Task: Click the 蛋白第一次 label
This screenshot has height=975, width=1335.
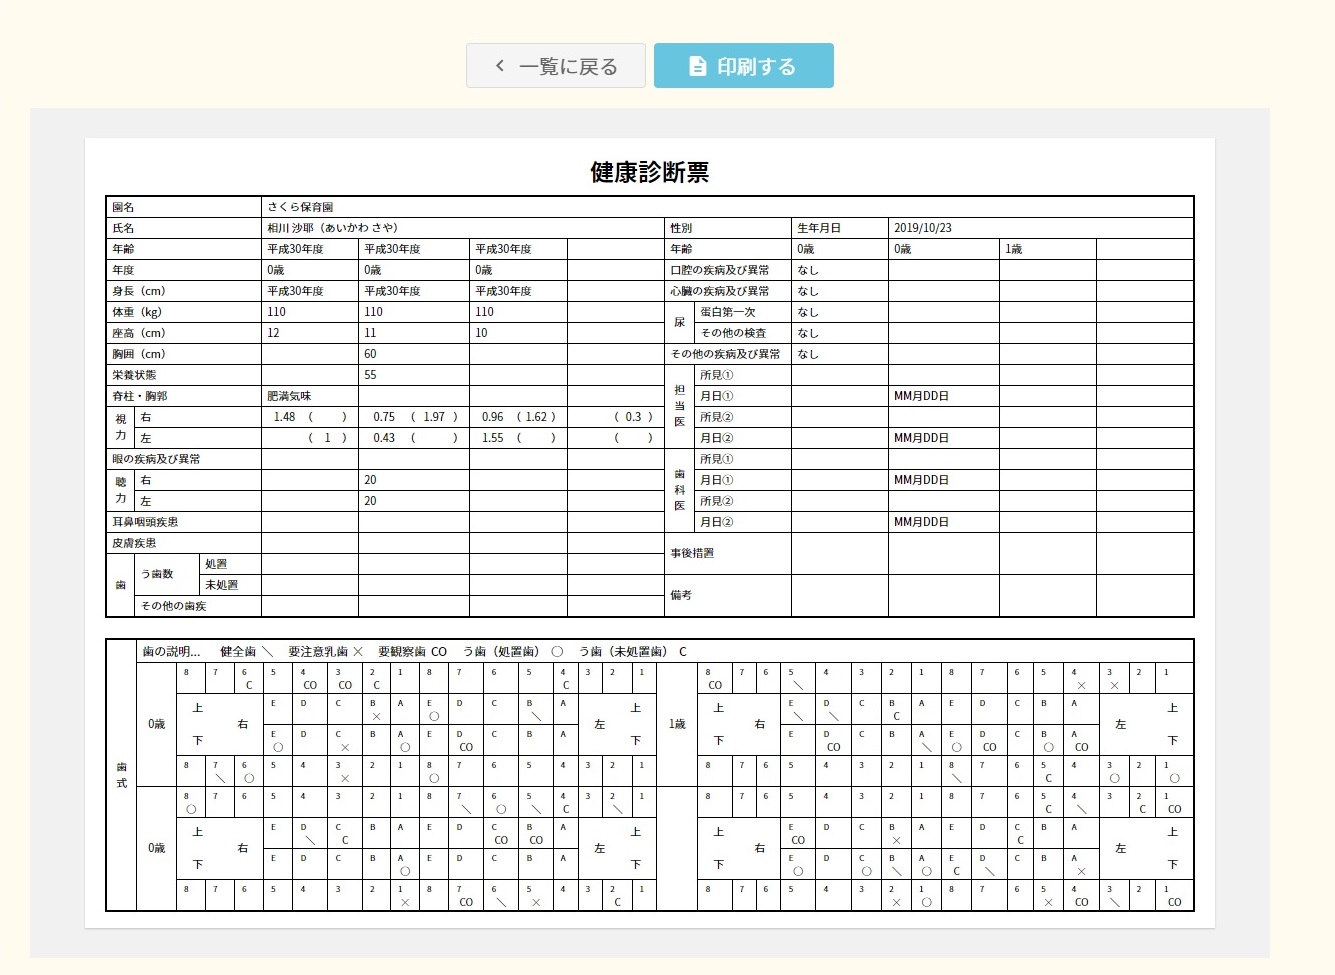Action: [728, 312]
